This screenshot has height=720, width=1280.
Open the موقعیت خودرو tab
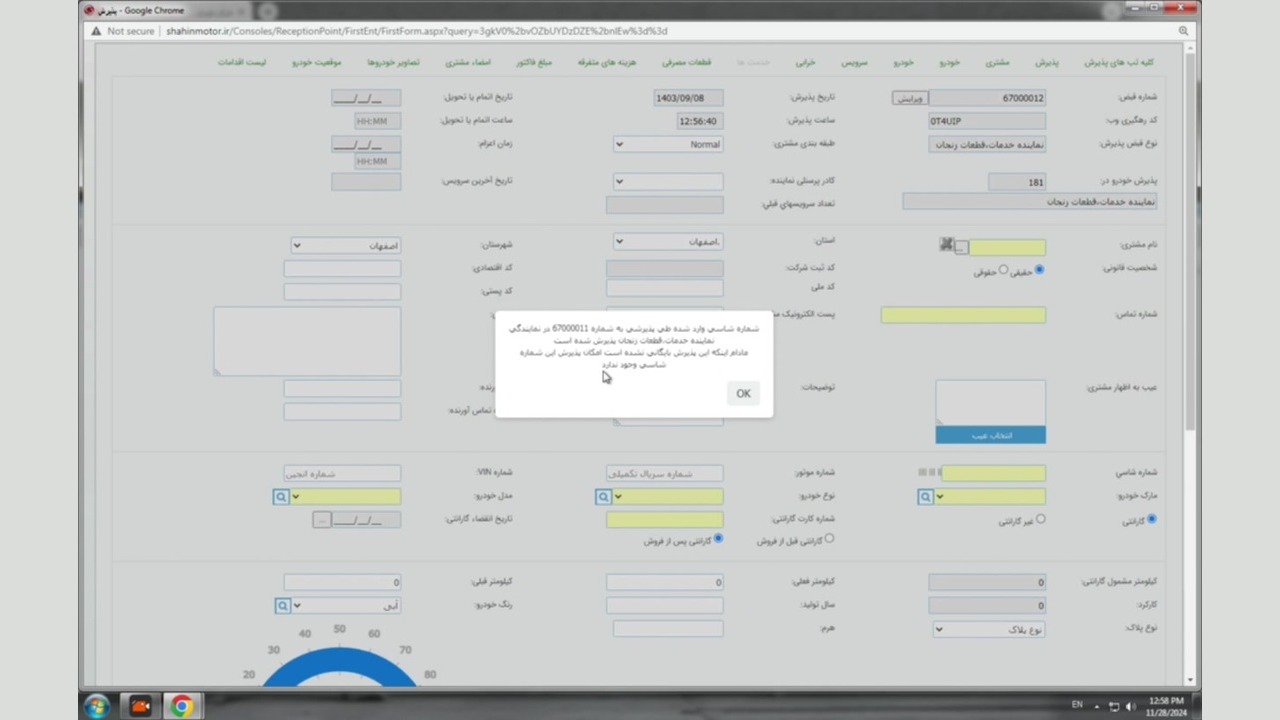point(317,62)
